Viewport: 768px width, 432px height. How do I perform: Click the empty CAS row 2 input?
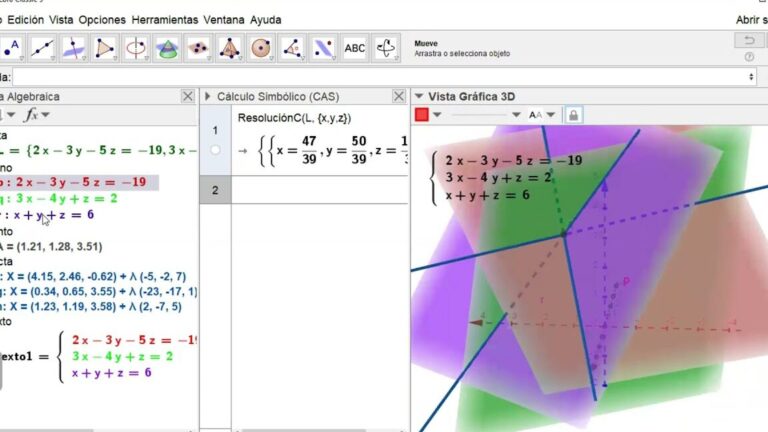pyautogui.click(x=320, y=190)
